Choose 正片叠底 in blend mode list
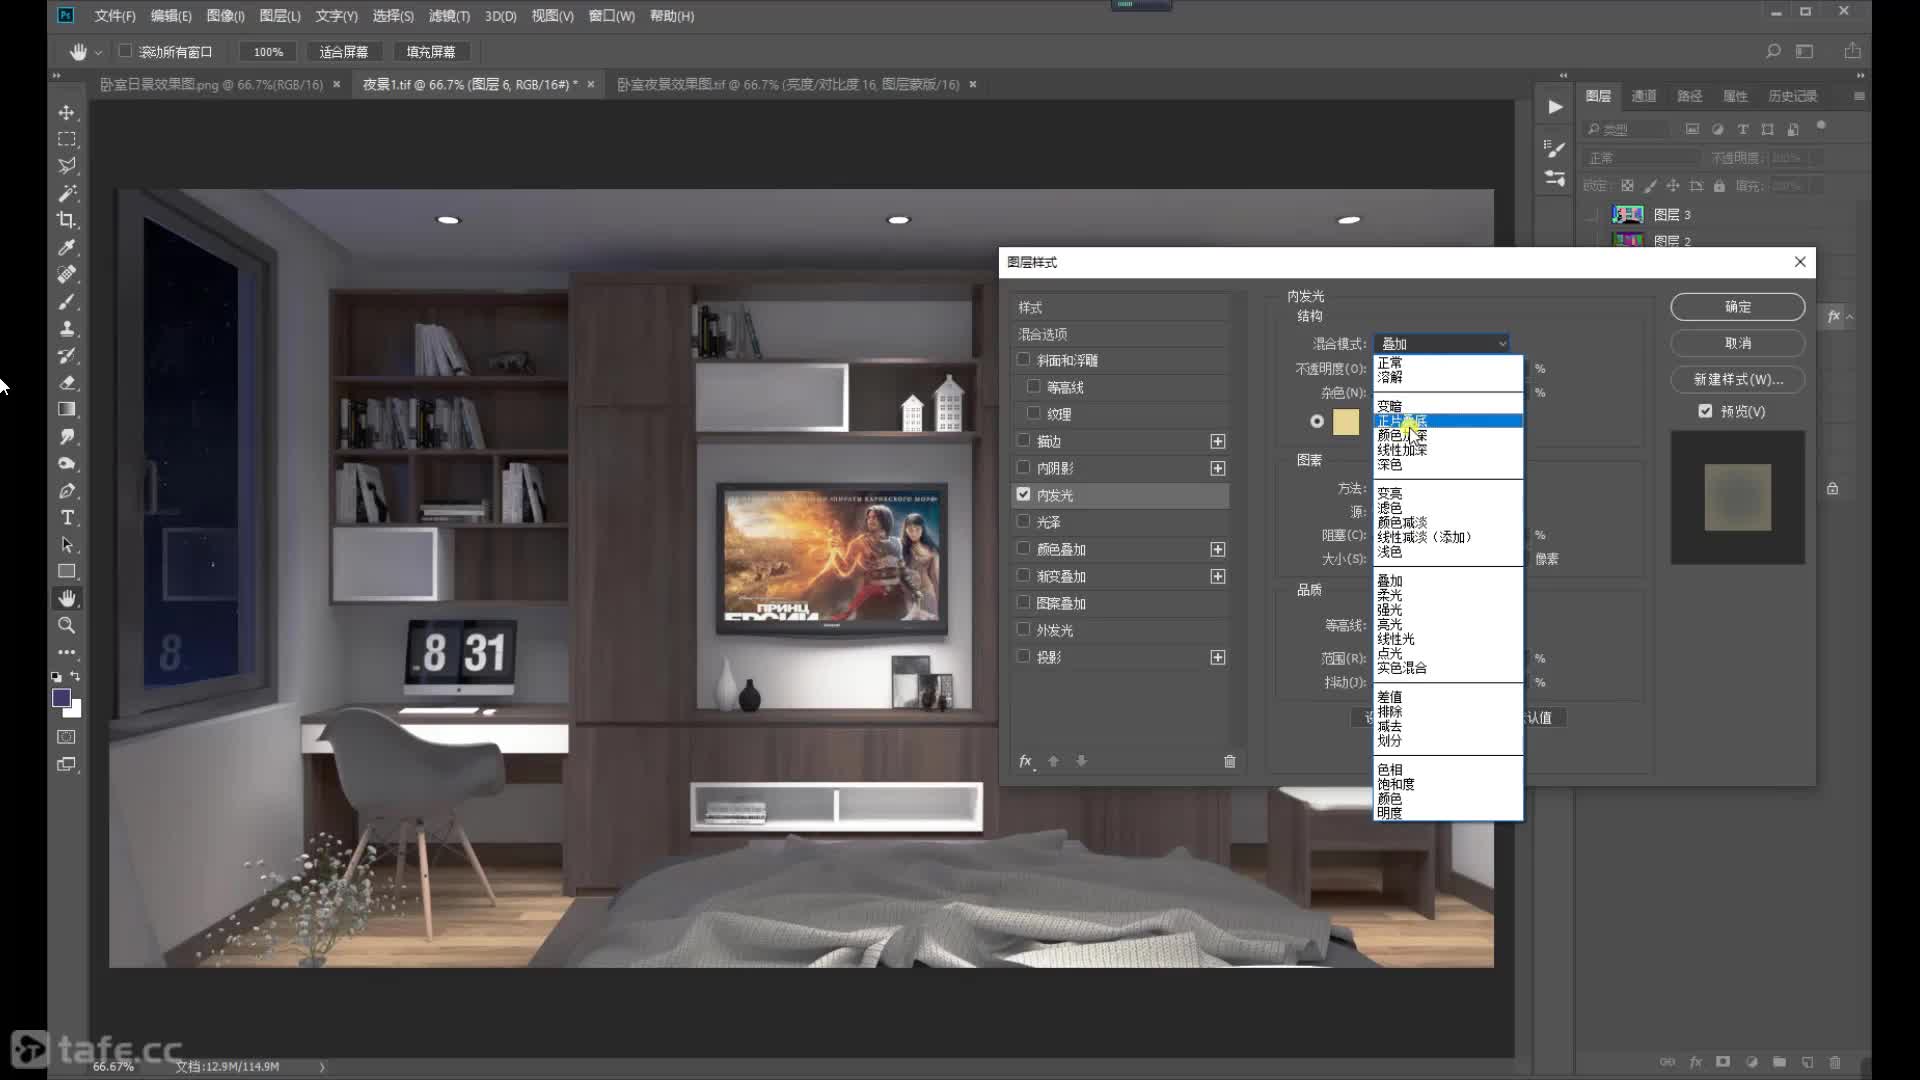 pyautogui.click(x=1448, y=421)
